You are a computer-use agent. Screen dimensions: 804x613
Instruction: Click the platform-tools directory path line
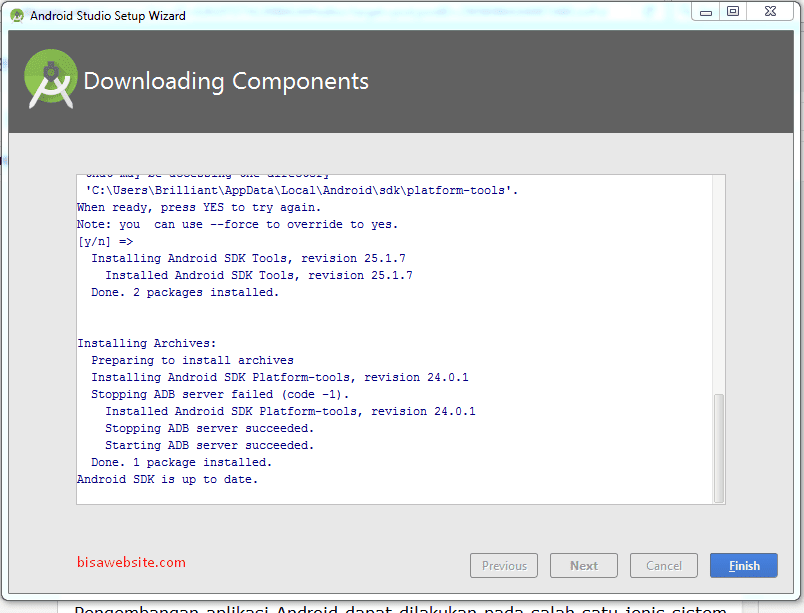[302, 191]
